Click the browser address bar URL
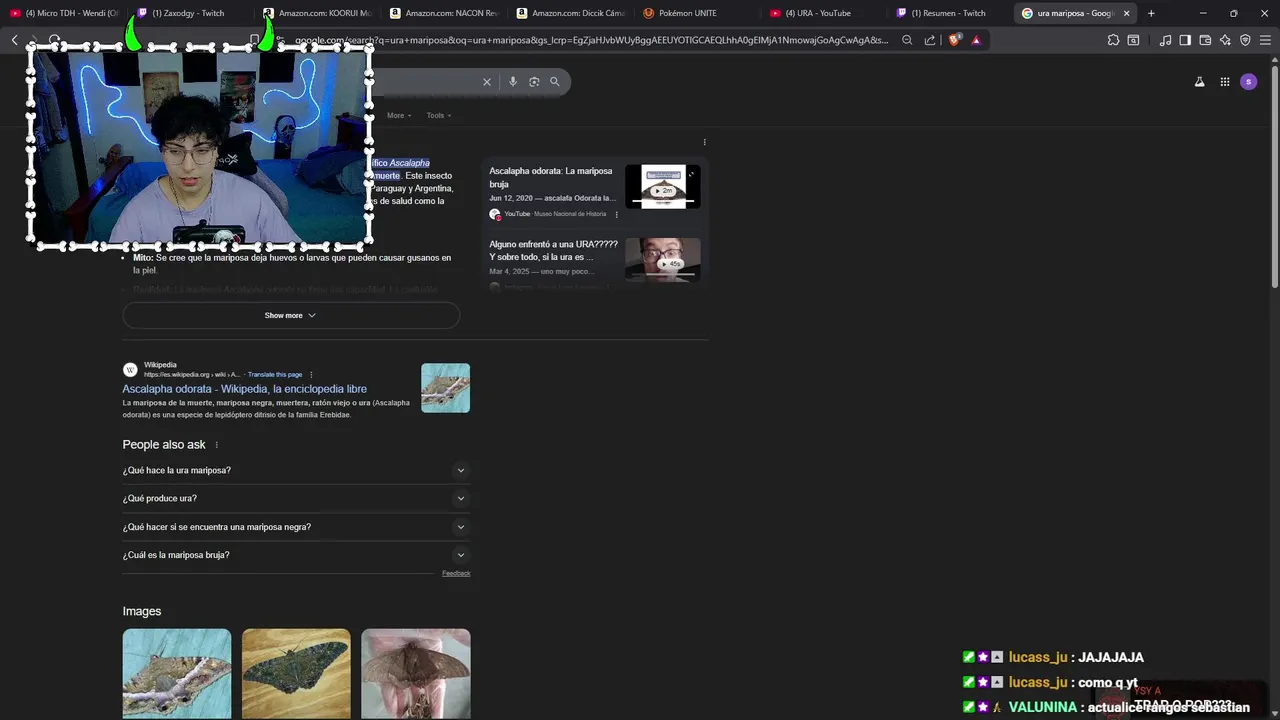This screenshot has width=1280, height=720. 590,40
